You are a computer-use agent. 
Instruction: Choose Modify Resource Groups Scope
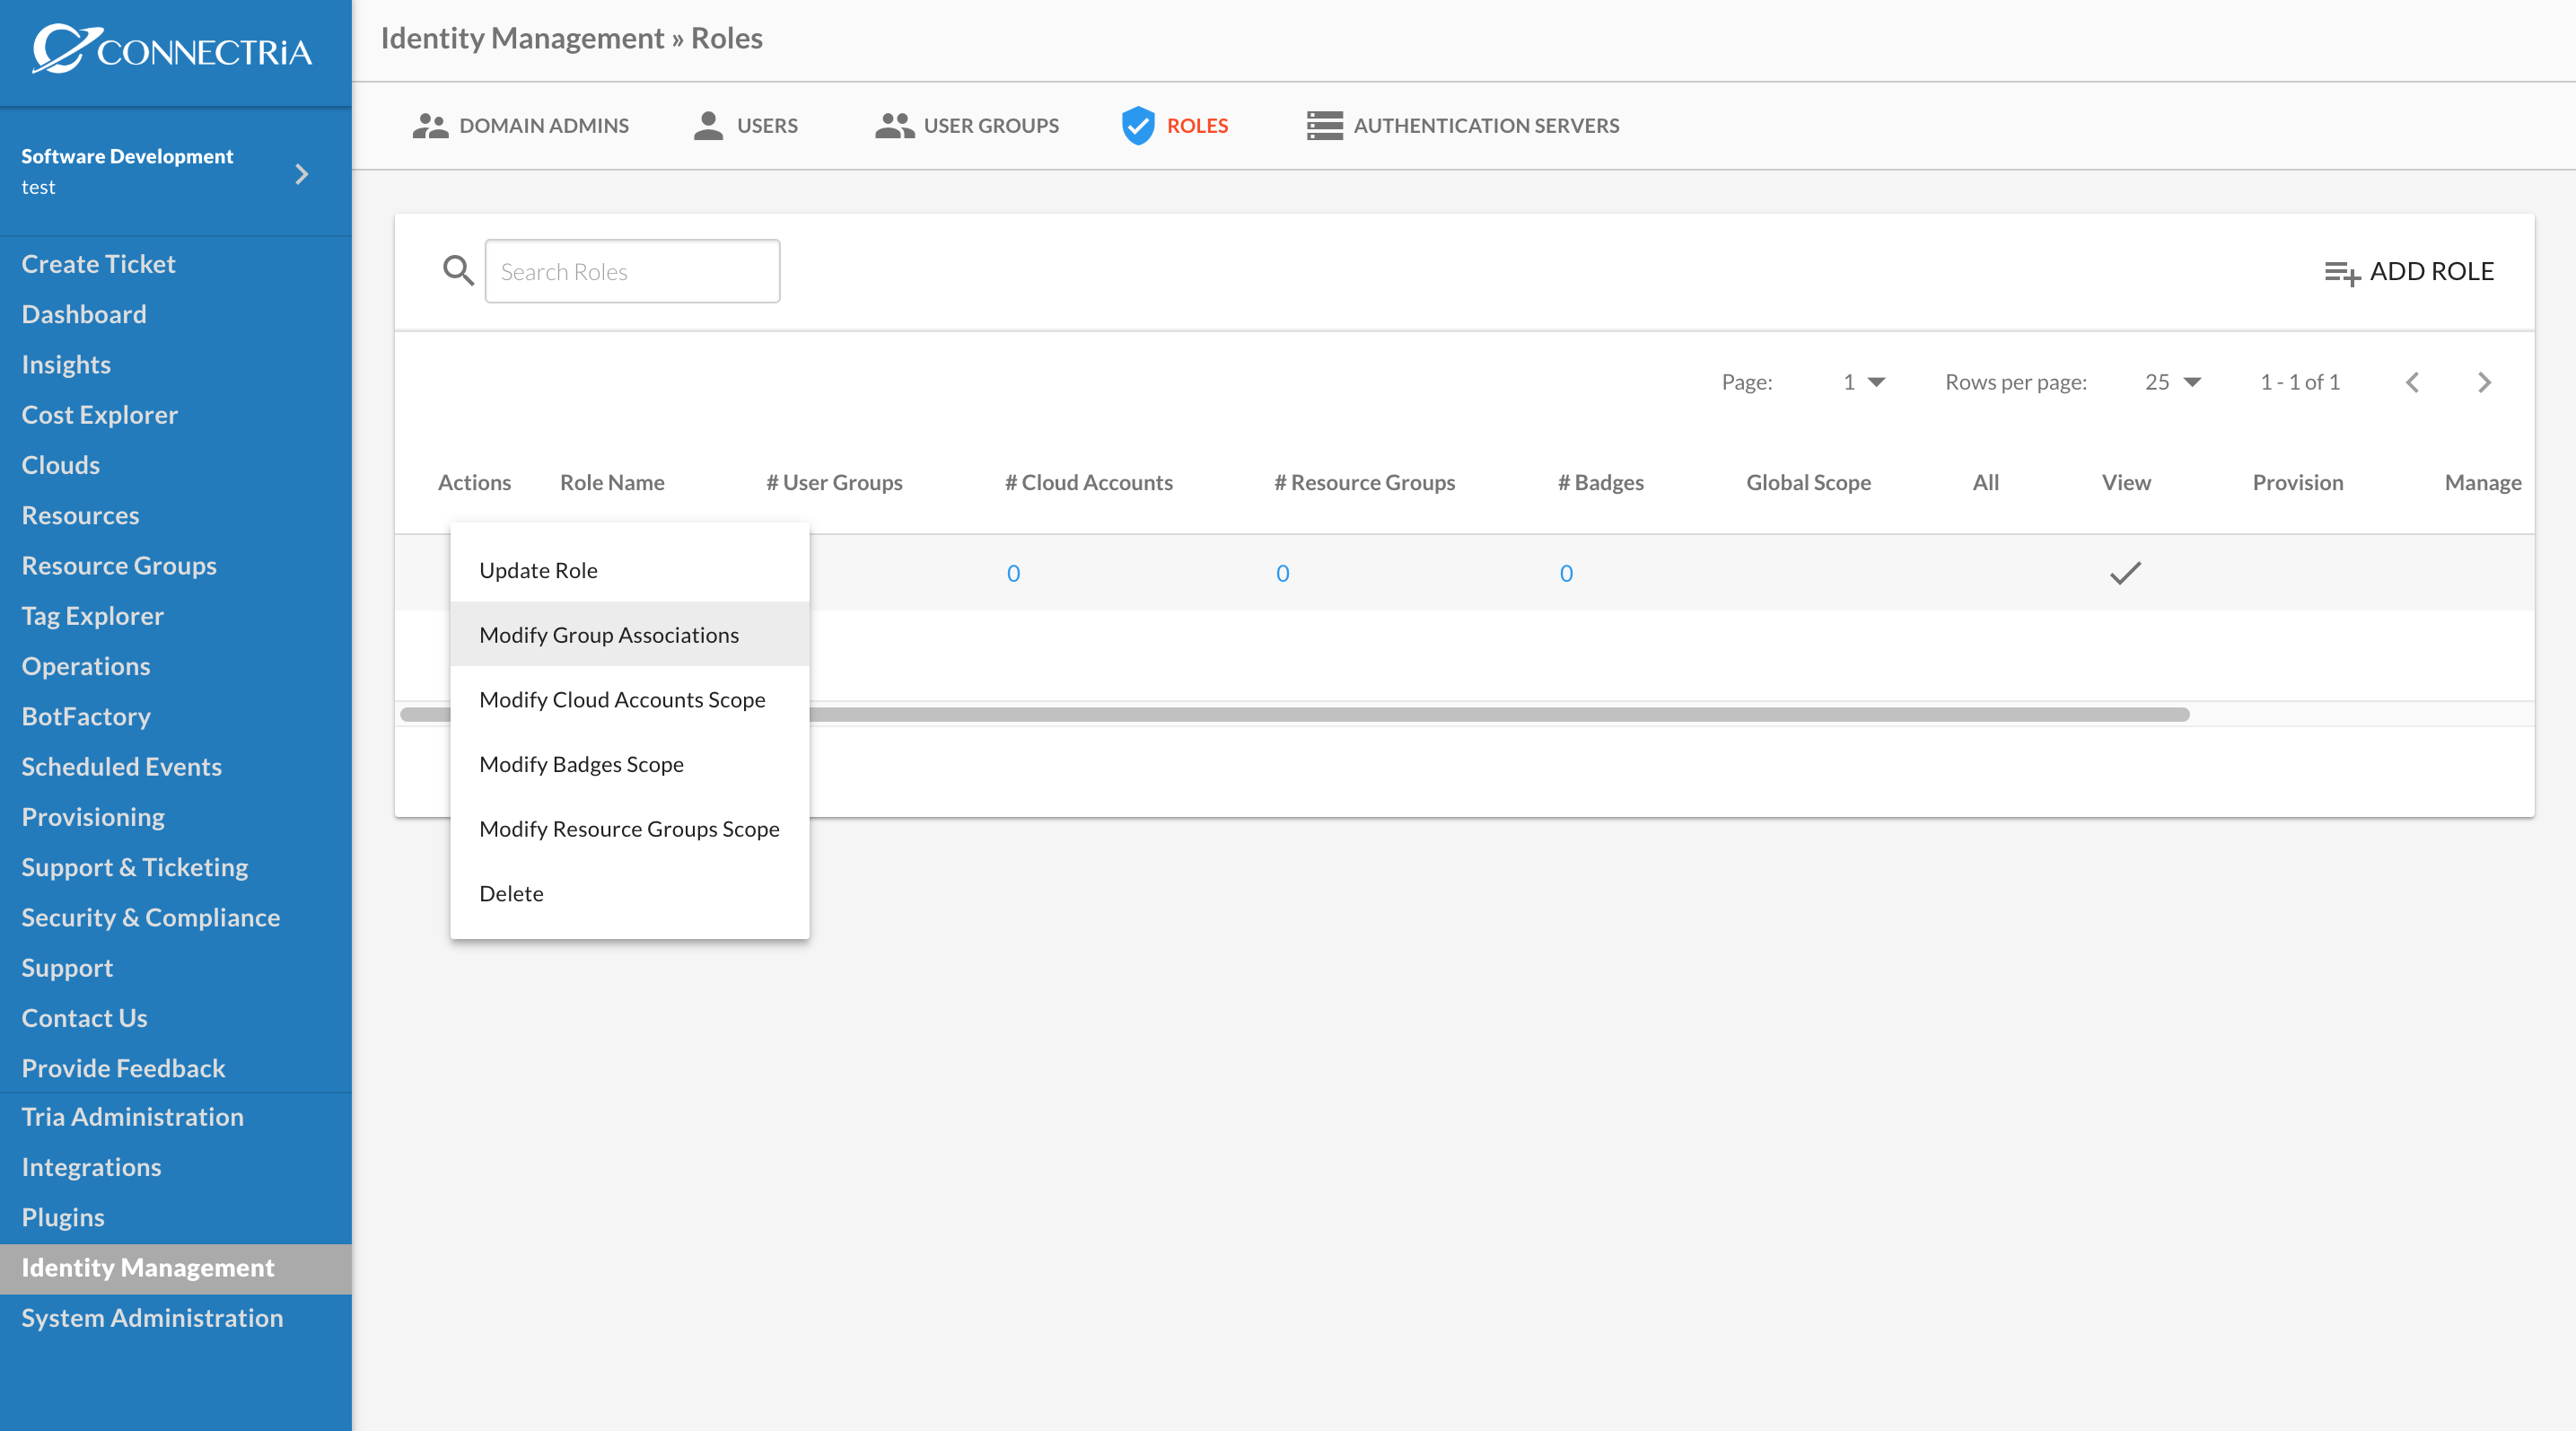(629, 829)
